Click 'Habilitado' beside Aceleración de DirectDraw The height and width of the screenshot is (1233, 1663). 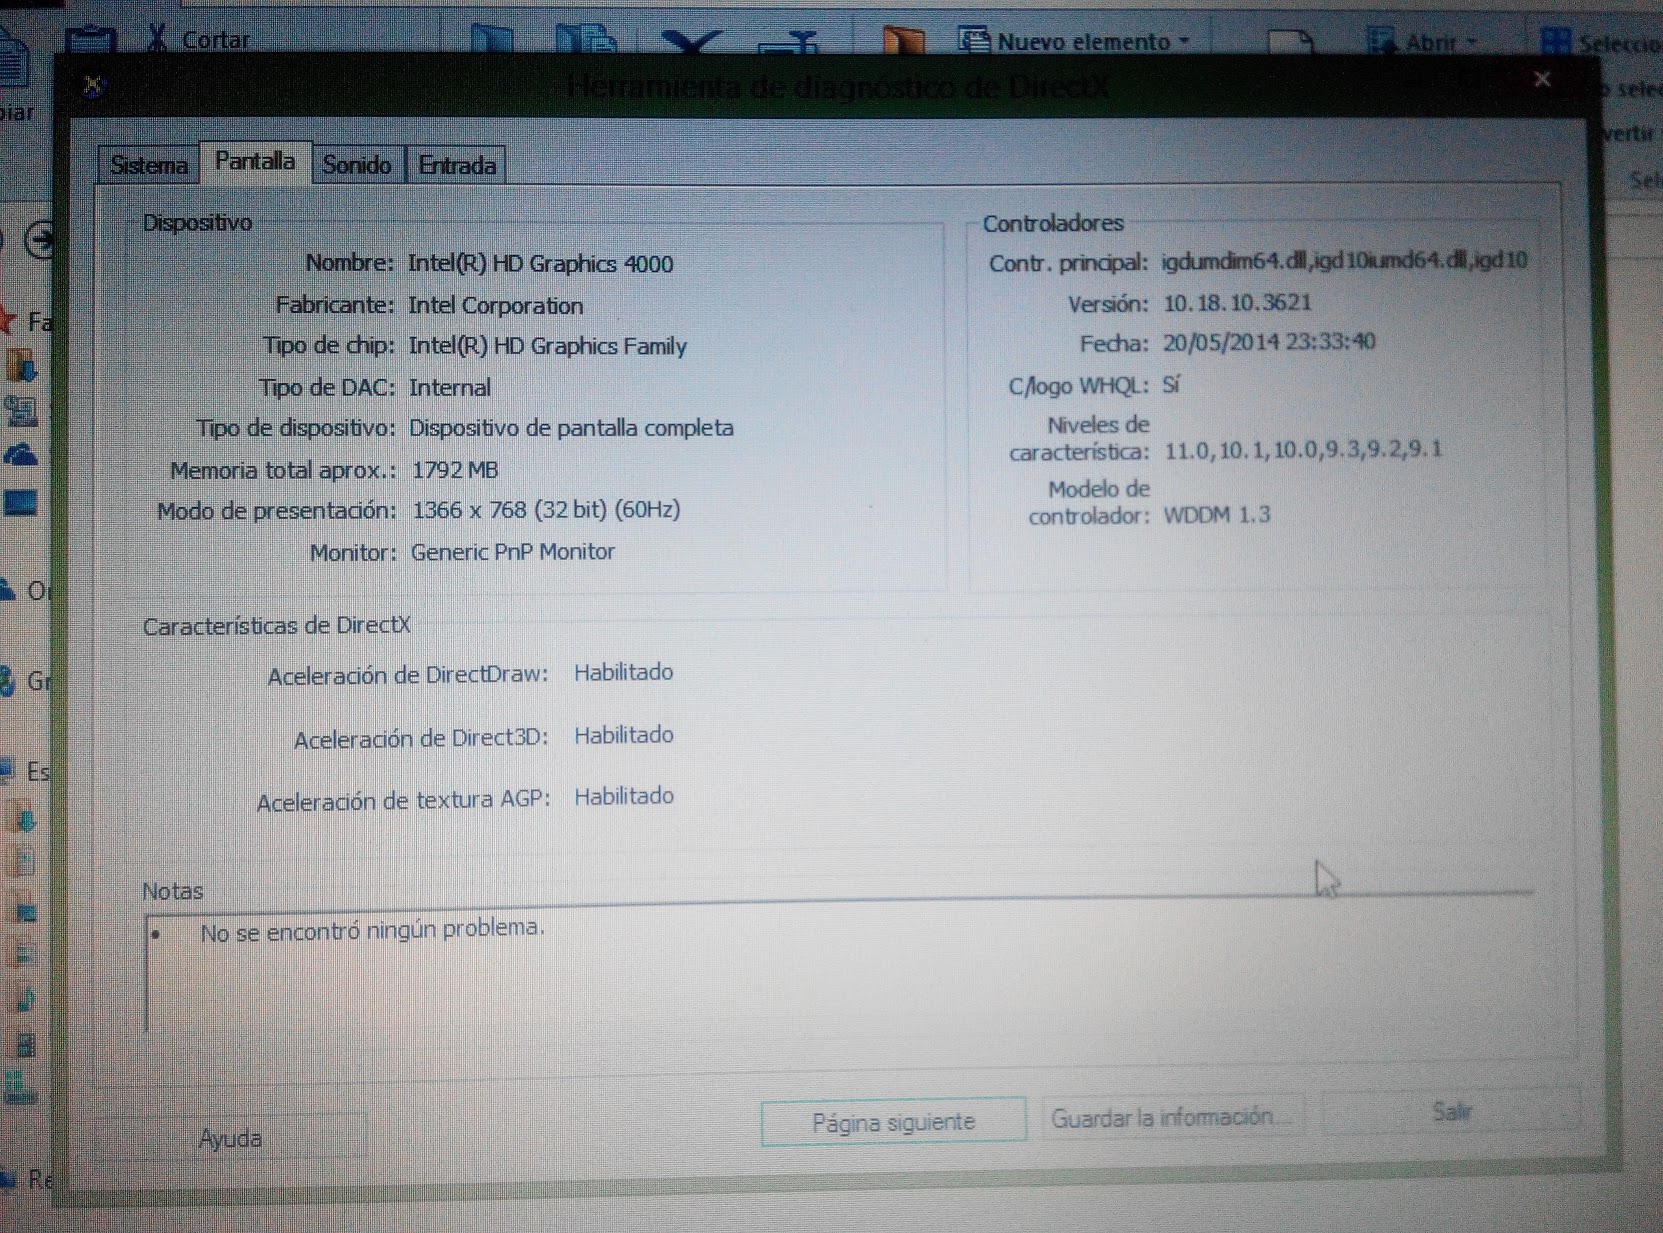623,672
